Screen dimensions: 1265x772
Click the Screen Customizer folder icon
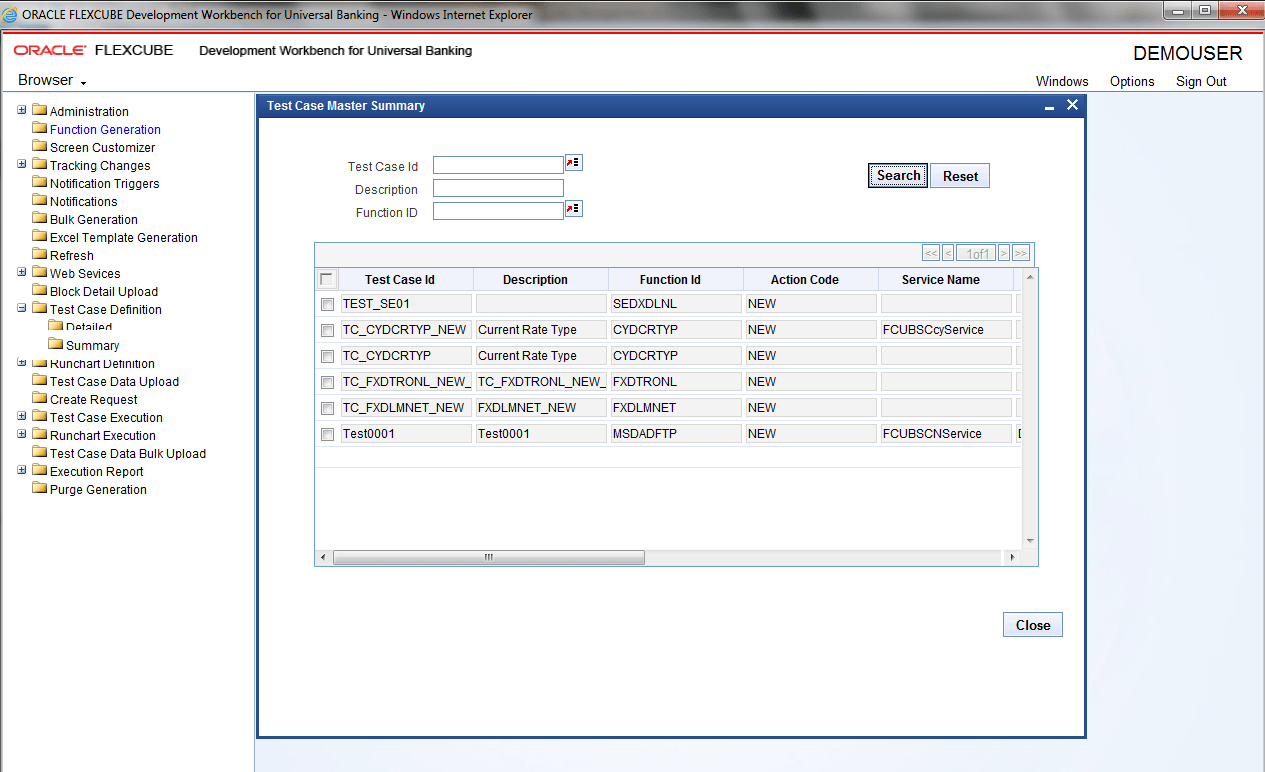[40, 146]
